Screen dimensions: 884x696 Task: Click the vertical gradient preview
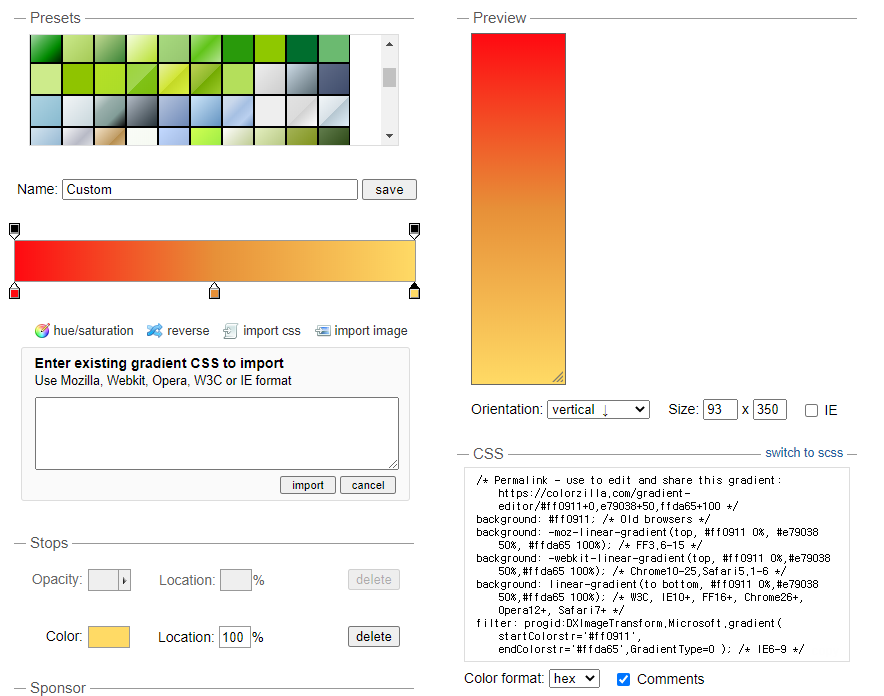pyautogui.click(x=518, y=209)
